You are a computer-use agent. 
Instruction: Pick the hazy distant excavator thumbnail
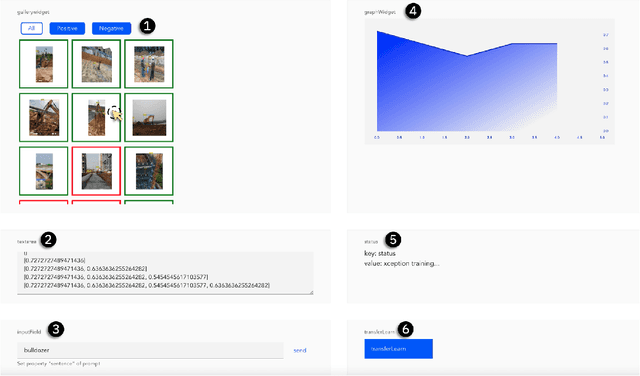(149, 118)
